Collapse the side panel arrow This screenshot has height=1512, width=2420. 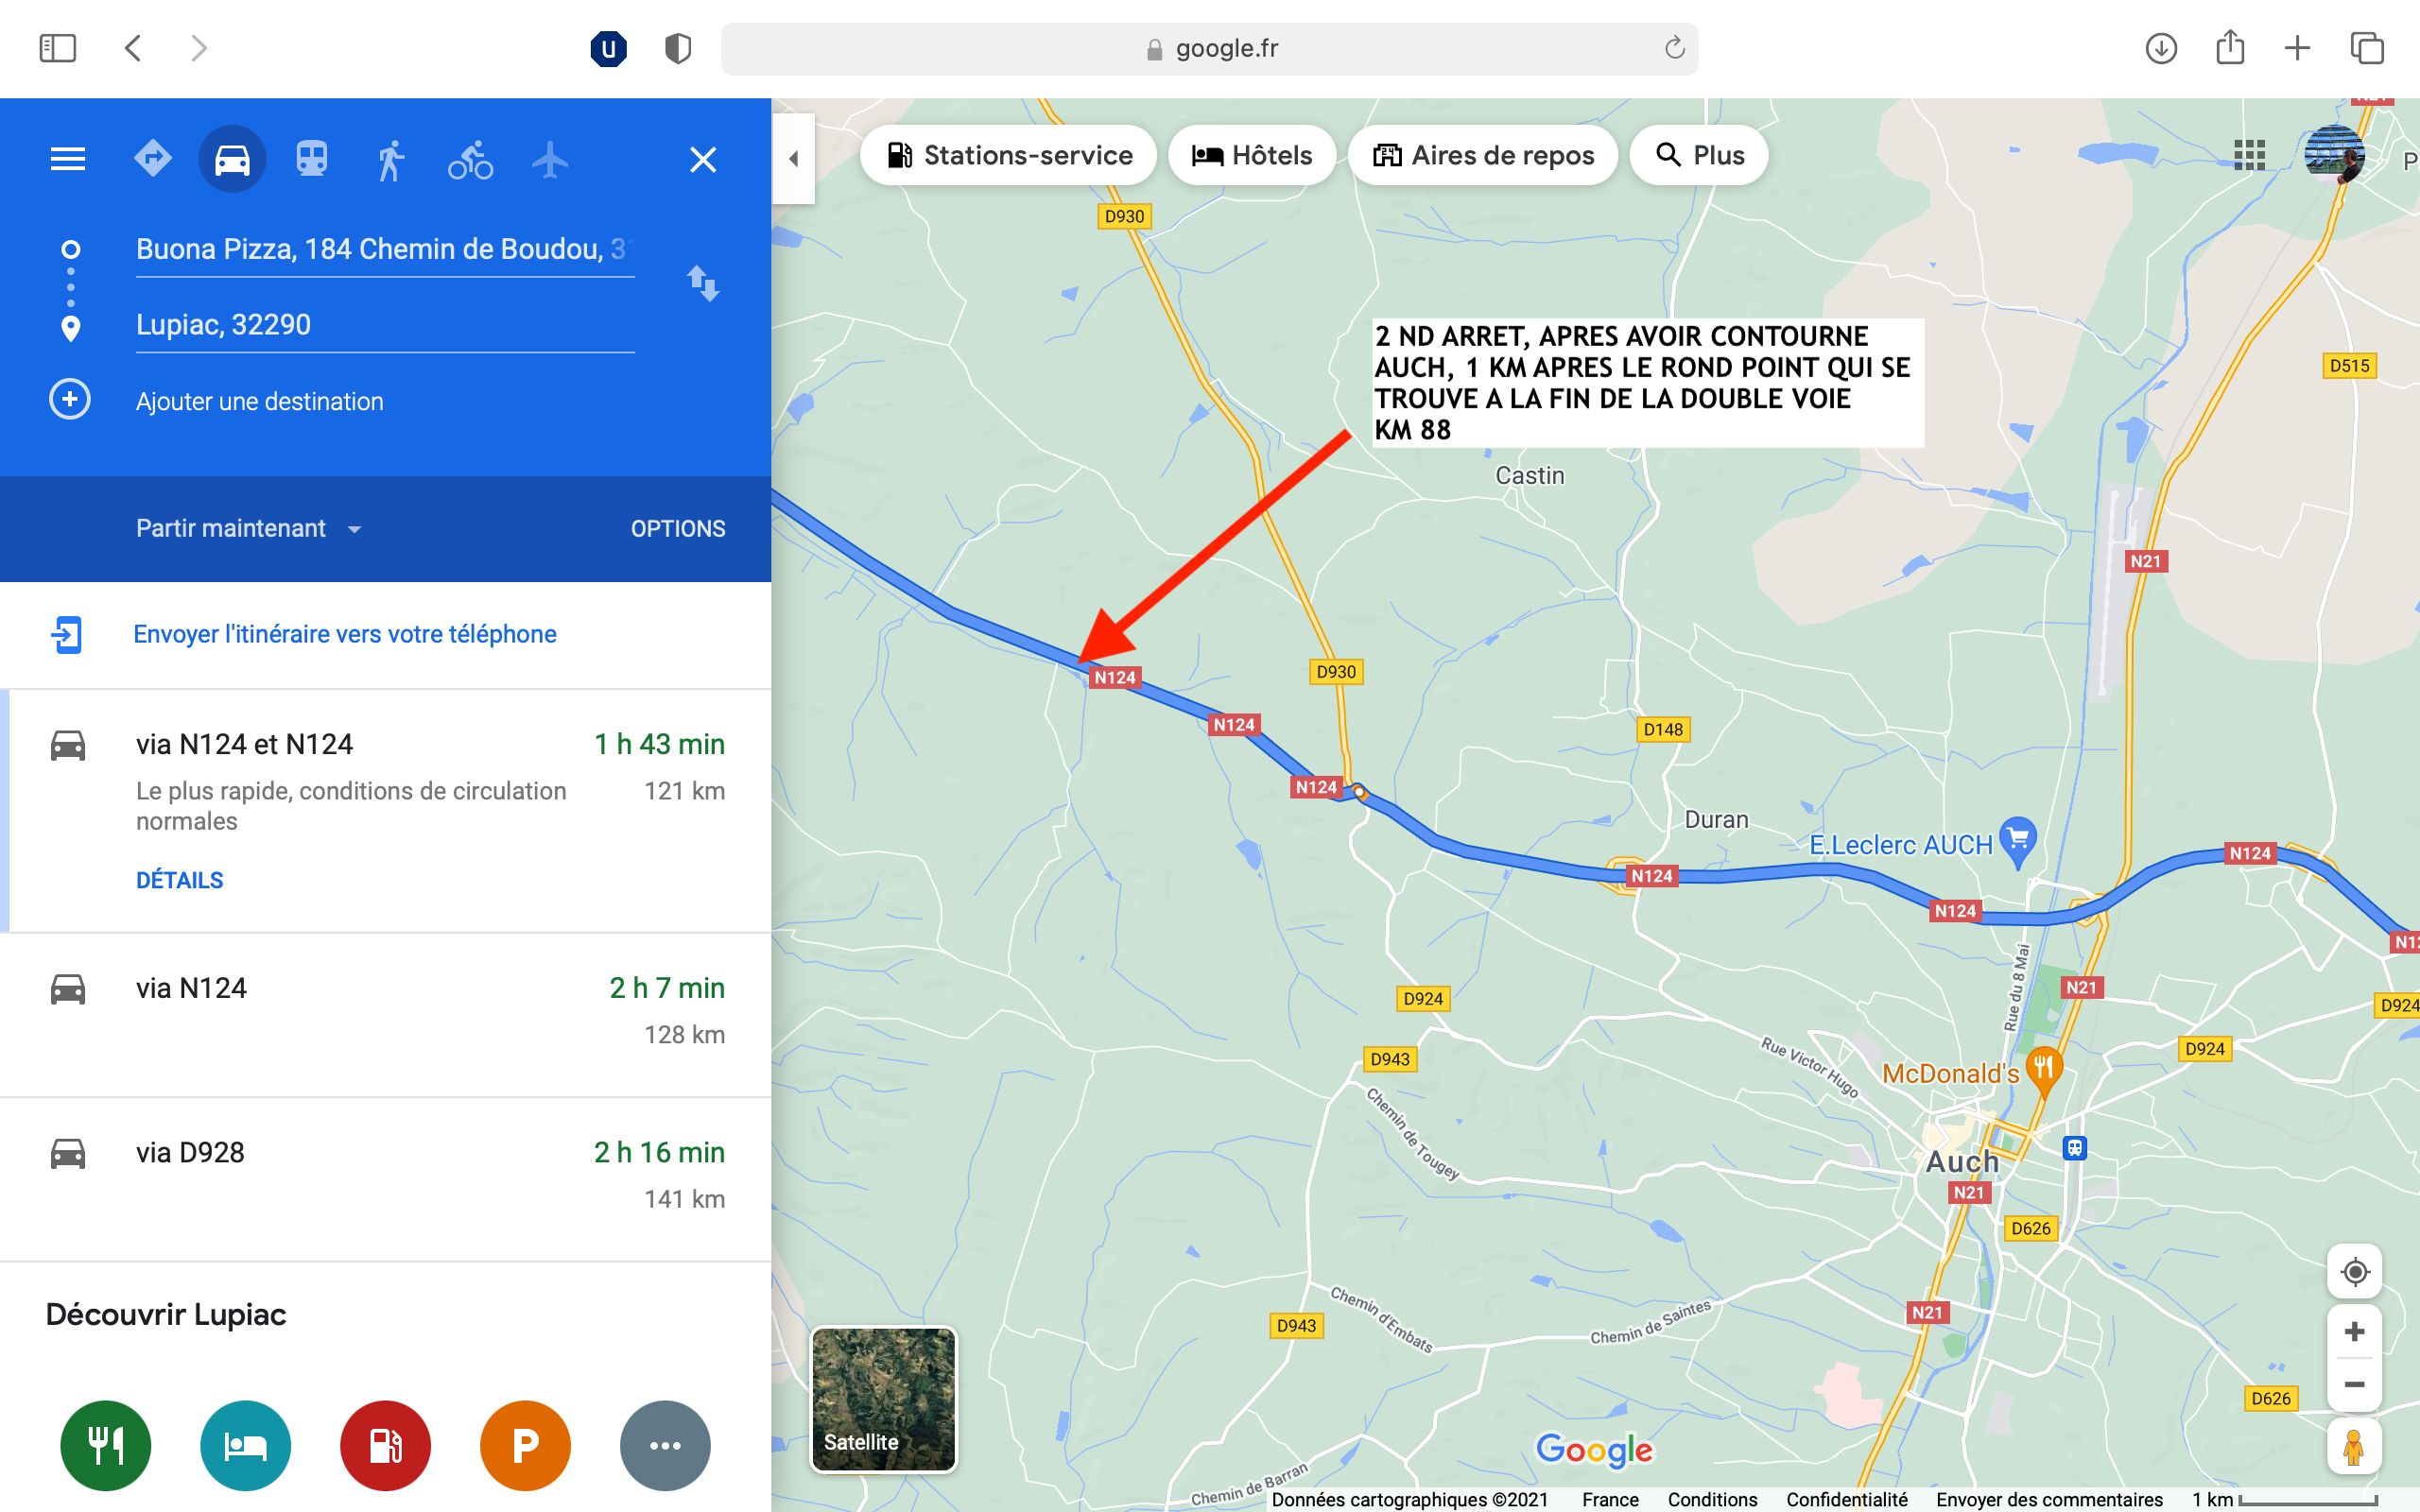pos(794,158)
